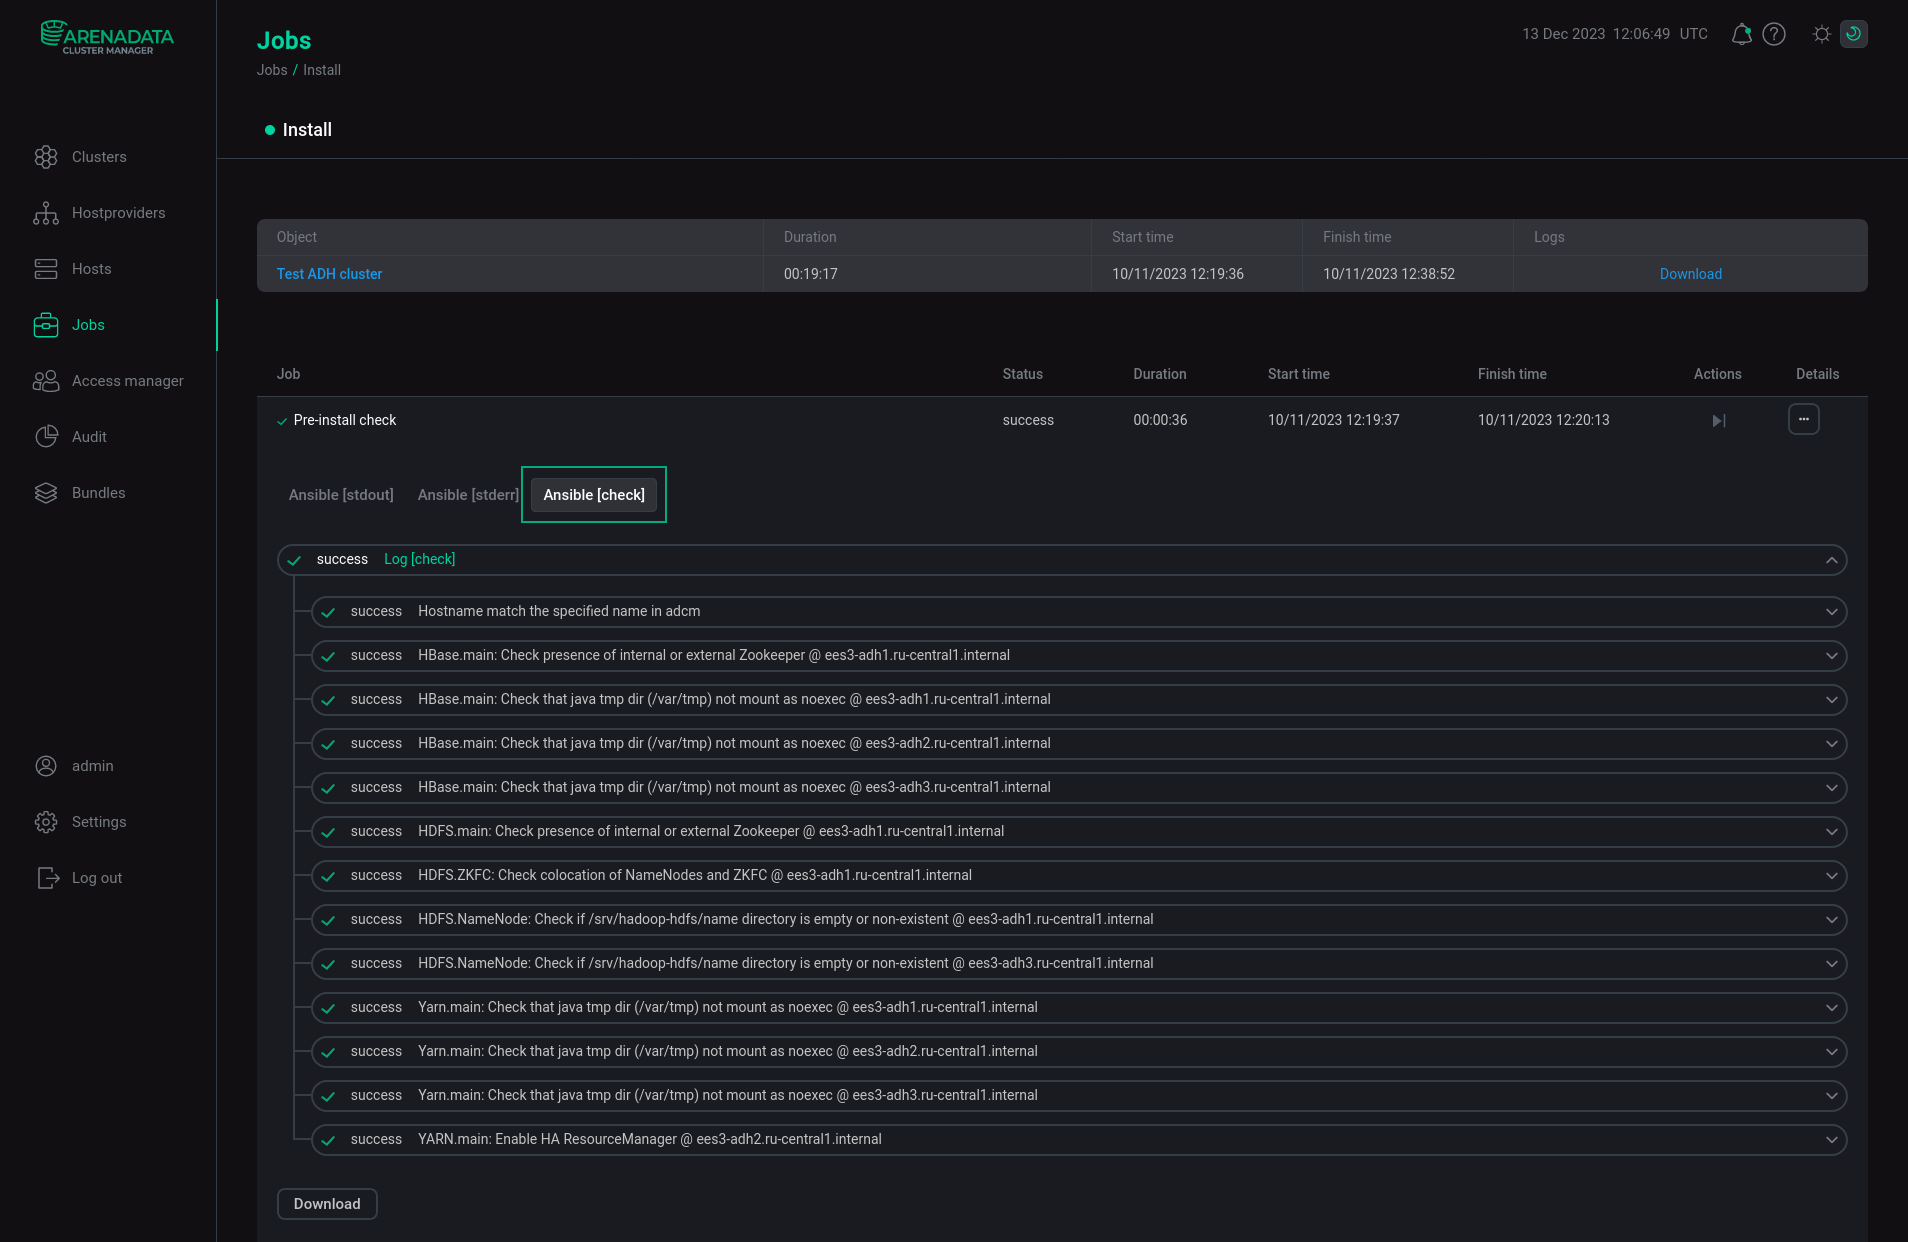1908x1242 pixels.
Task: Click the Download button below the log list
Action: tap(326, 1203)
